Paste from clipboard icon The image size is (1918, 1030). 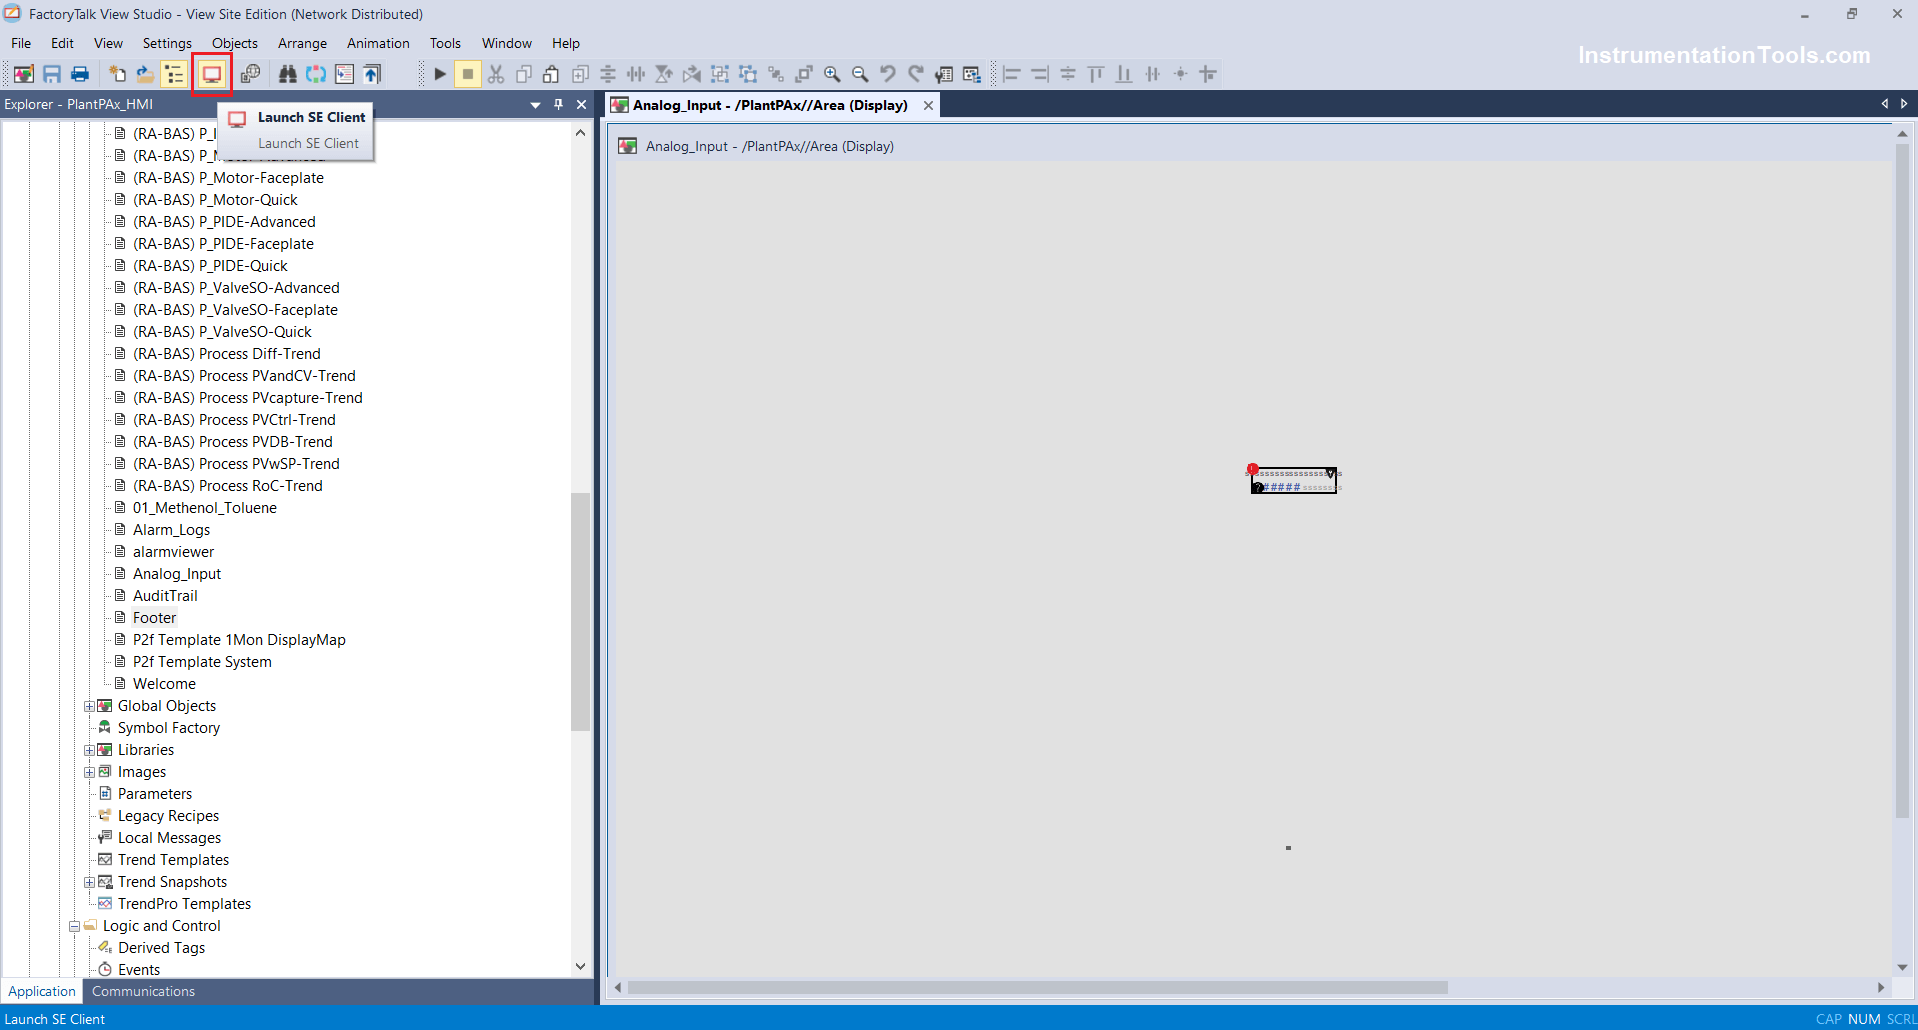point(552,74)
